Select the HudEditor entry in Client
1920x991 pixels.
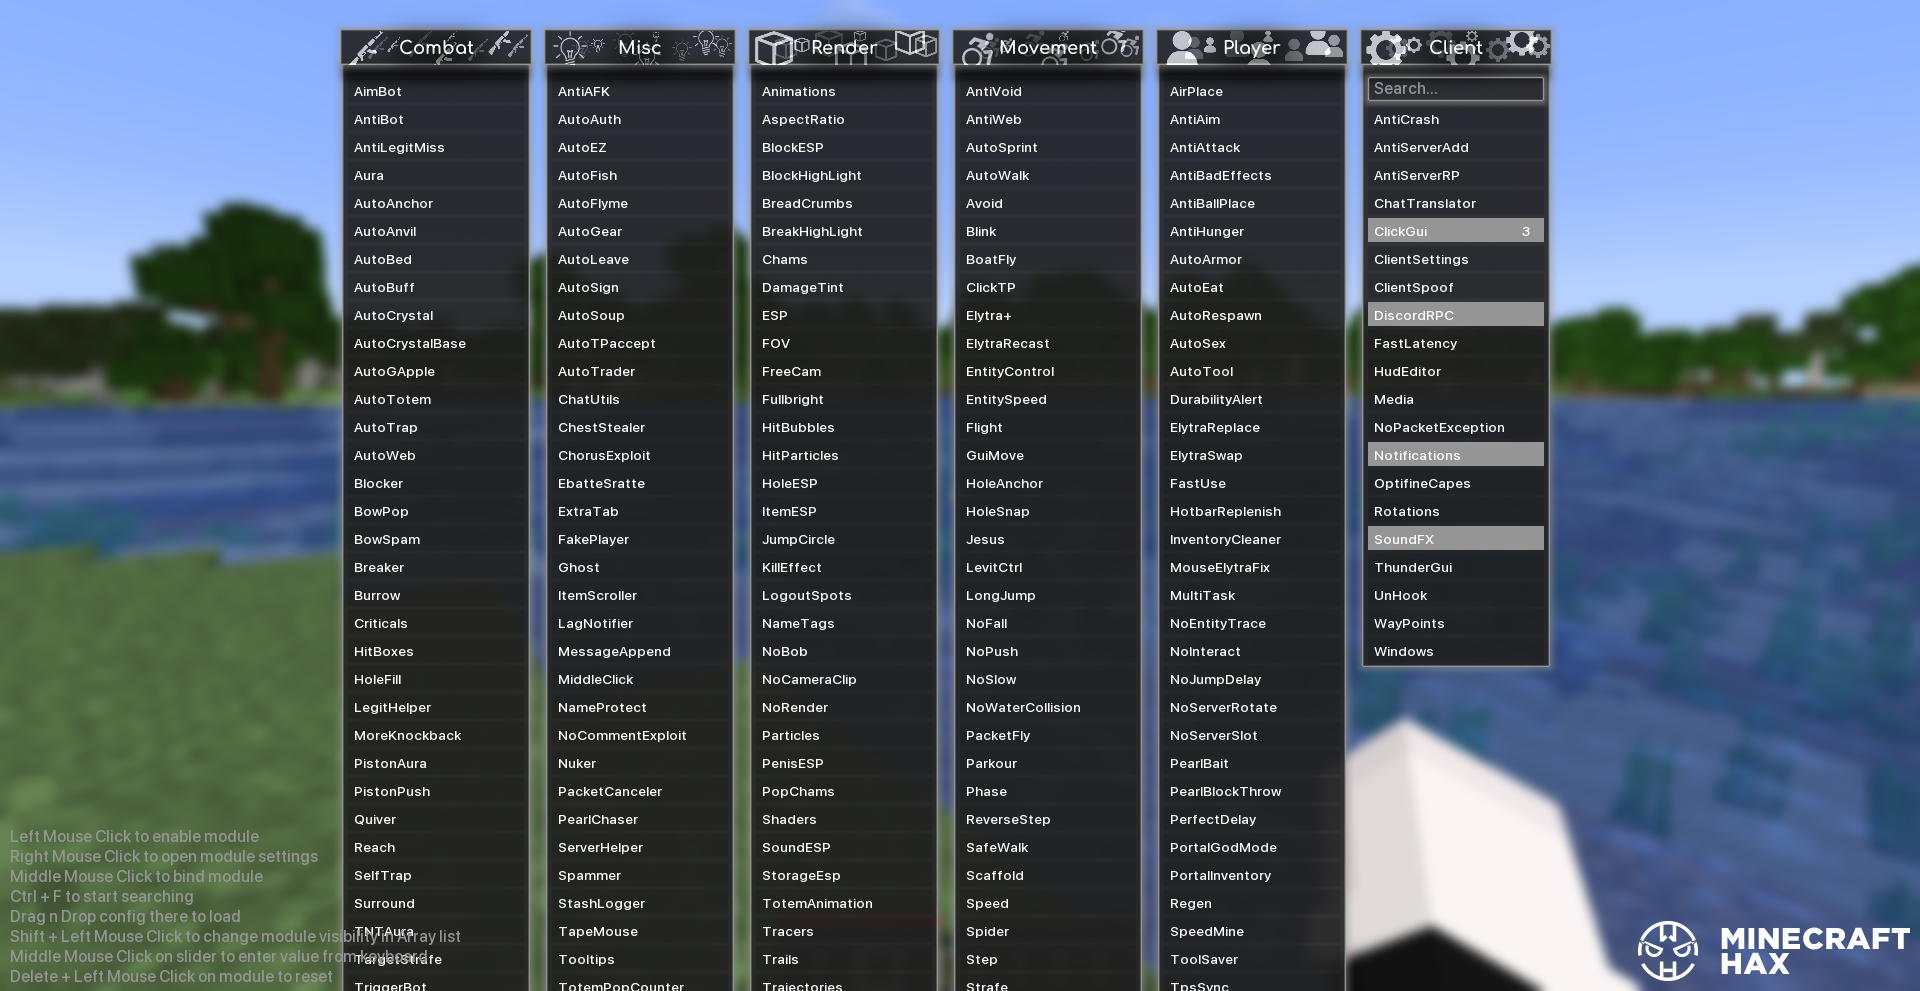click(1407, 371)
